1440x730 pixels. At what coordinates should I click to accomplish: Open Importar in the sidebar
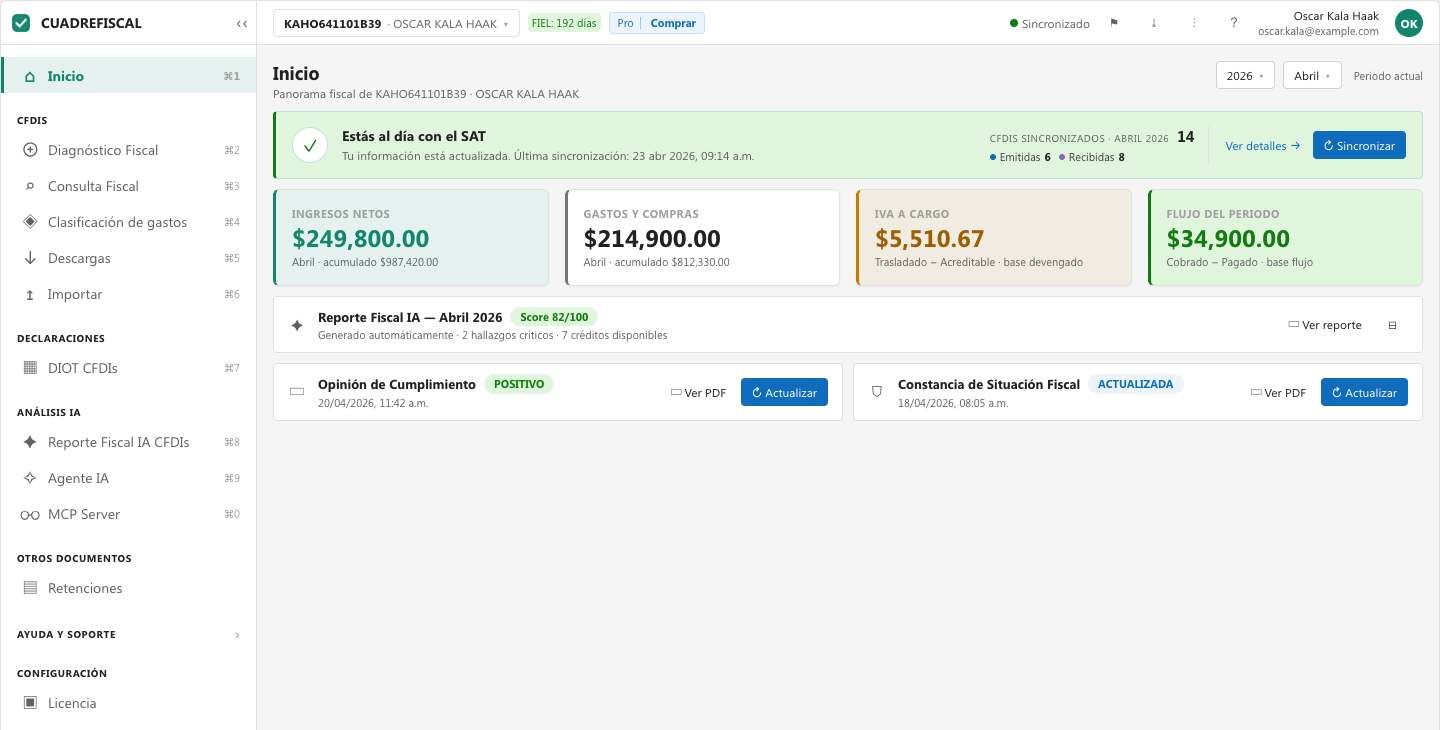point(128,294)
